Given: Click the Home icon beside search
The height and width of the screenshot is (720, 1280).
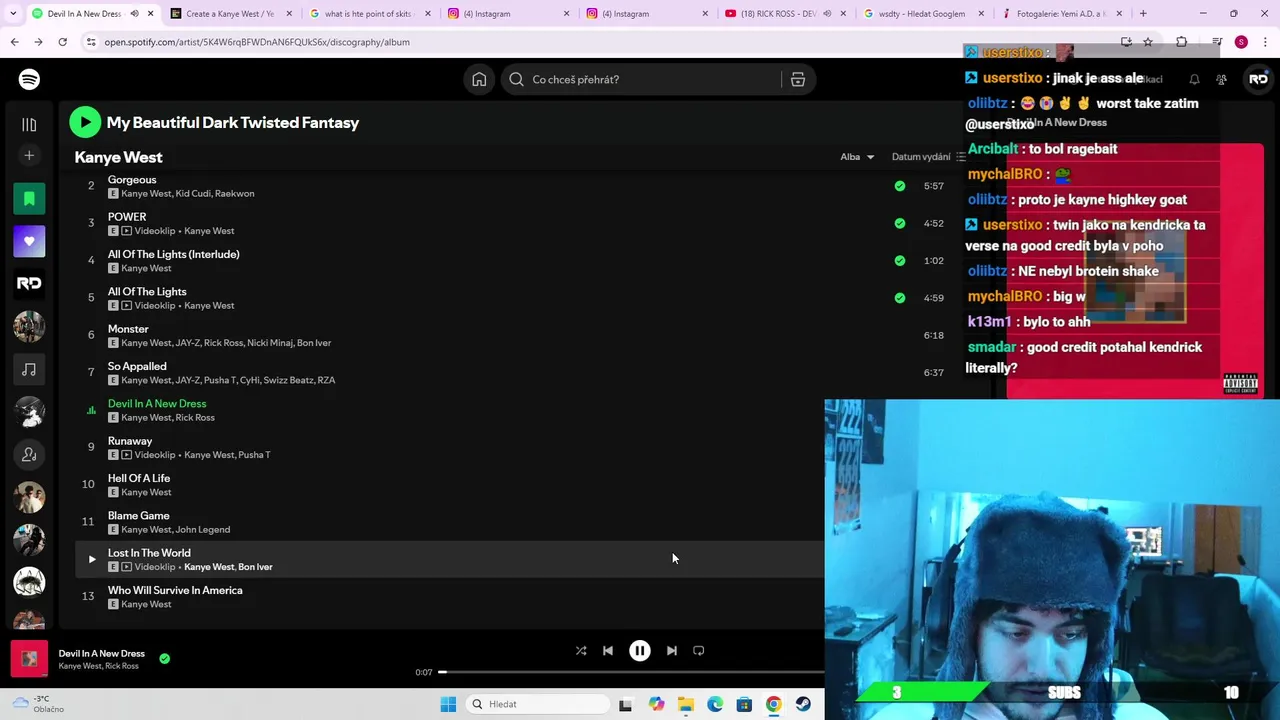Looking at the screenshot, I should [x=479, y=79].
